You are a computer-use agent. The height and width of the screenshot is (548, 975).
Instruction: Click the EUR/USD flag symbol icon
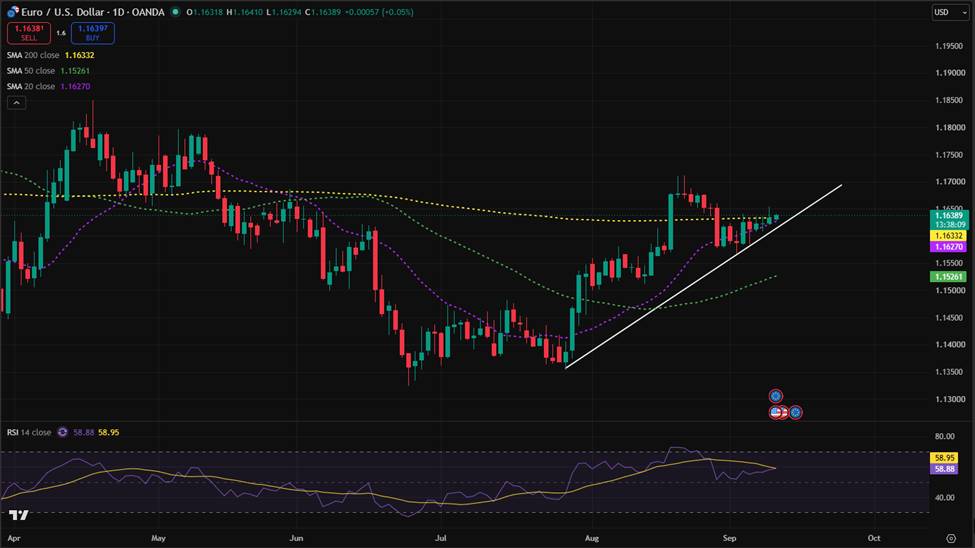pos(12,12)
